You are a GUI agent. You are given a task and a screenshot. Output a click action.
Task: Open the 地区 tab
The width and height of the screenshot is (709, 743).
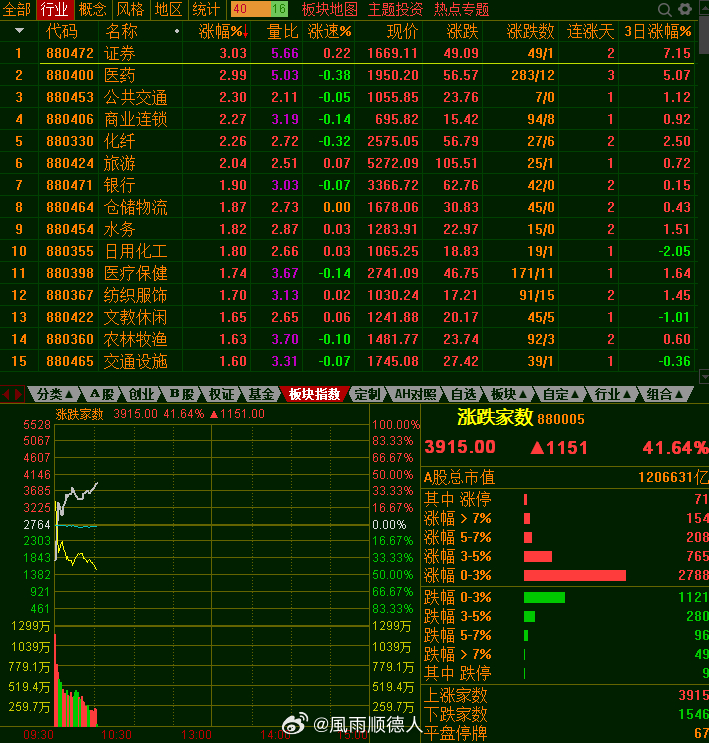(x=168, y=9)
